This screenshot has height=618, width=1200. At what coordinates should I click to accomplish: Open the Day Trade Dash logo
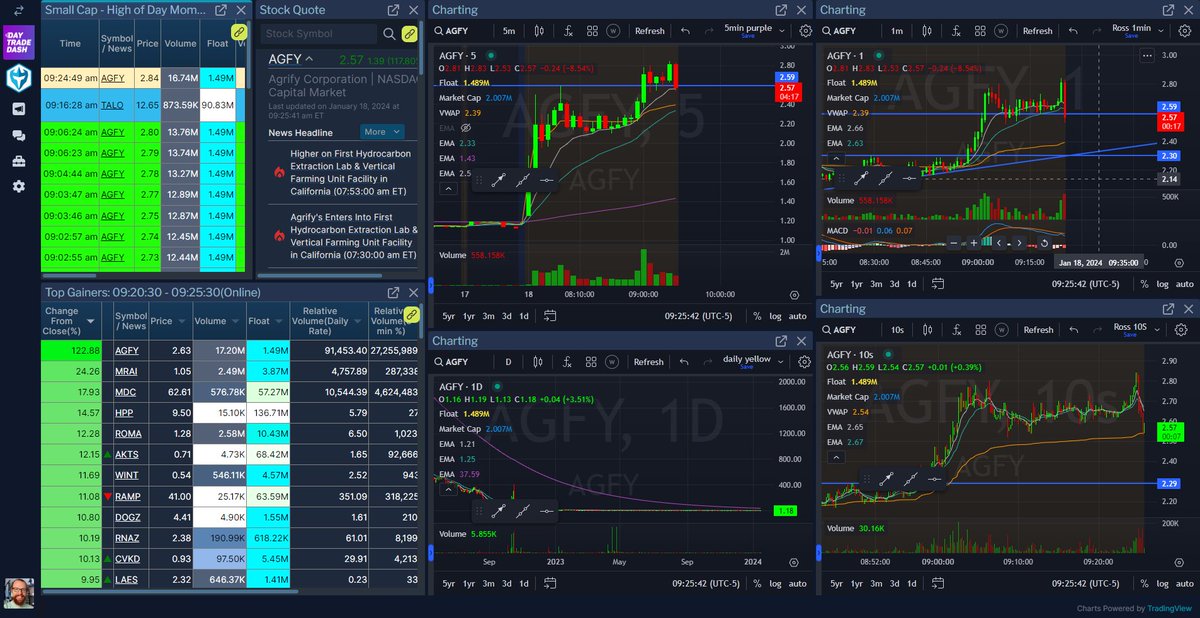[19, 42]
